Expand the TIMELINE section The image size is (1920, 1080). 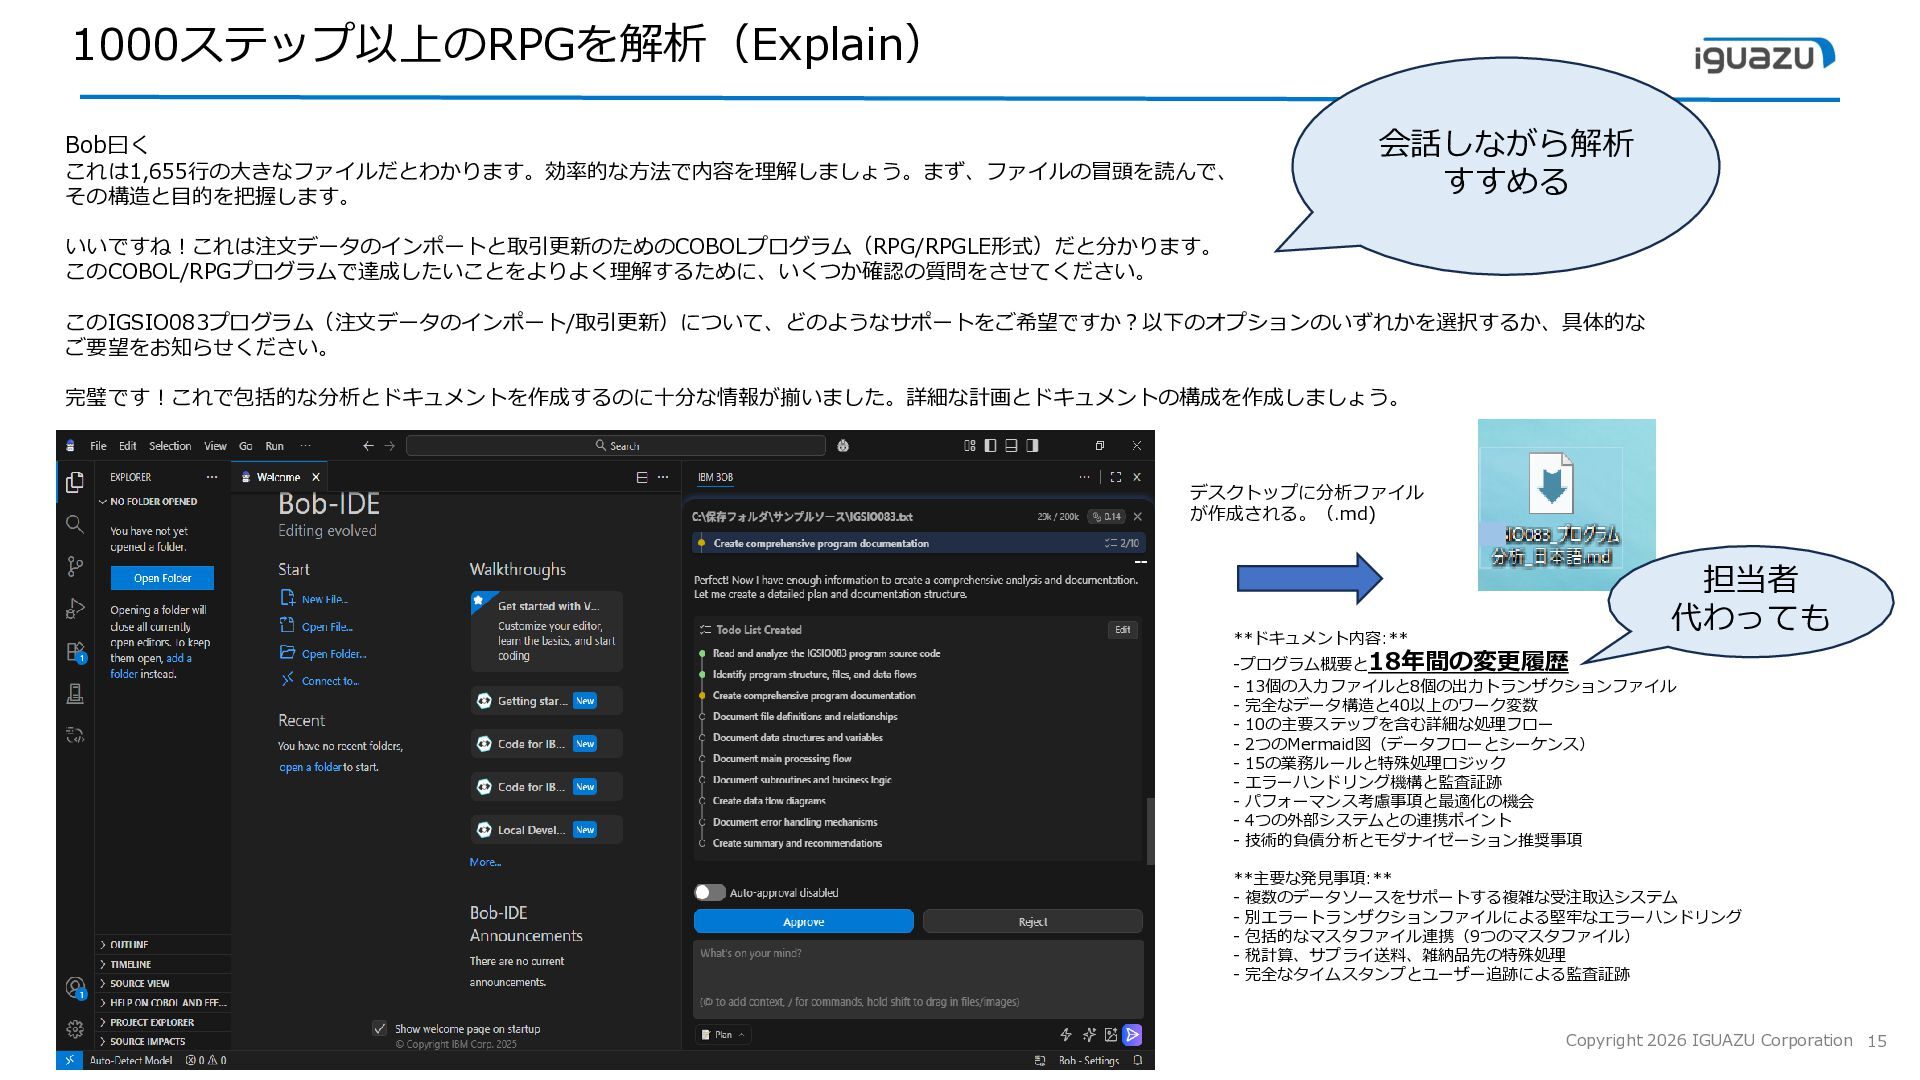[x=163, y=965]
